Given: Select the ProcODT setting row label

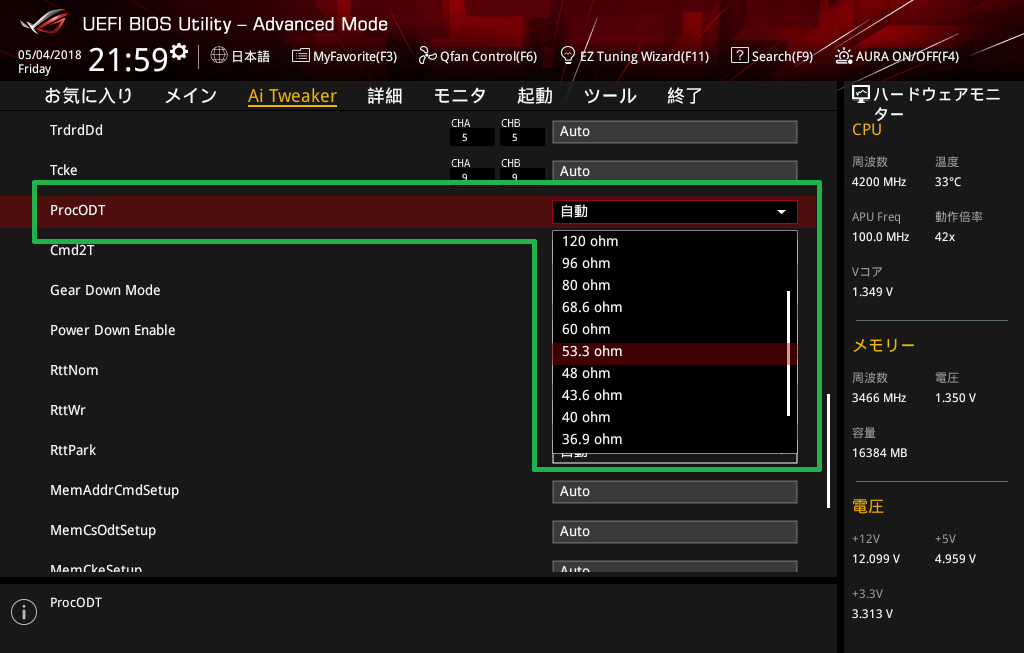Looking at the screenshot, I should tap(78, 210).
